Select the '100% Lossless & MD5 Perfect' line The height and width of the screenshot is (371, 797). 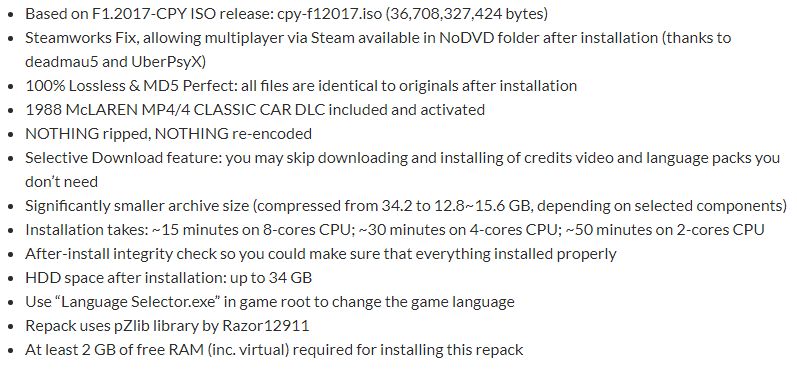[x=301, y=85]
